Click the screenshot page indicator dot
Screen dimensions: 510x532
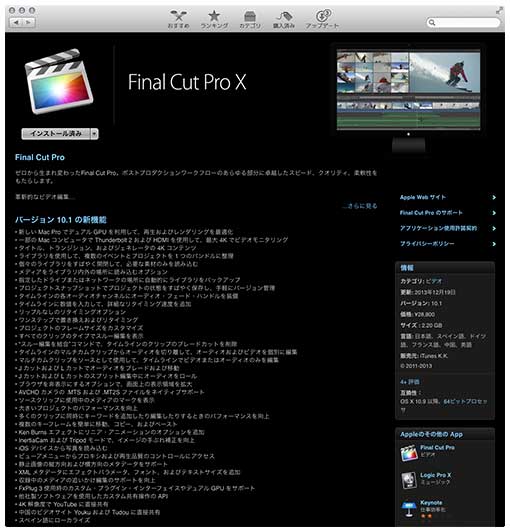tap(408, 134)
